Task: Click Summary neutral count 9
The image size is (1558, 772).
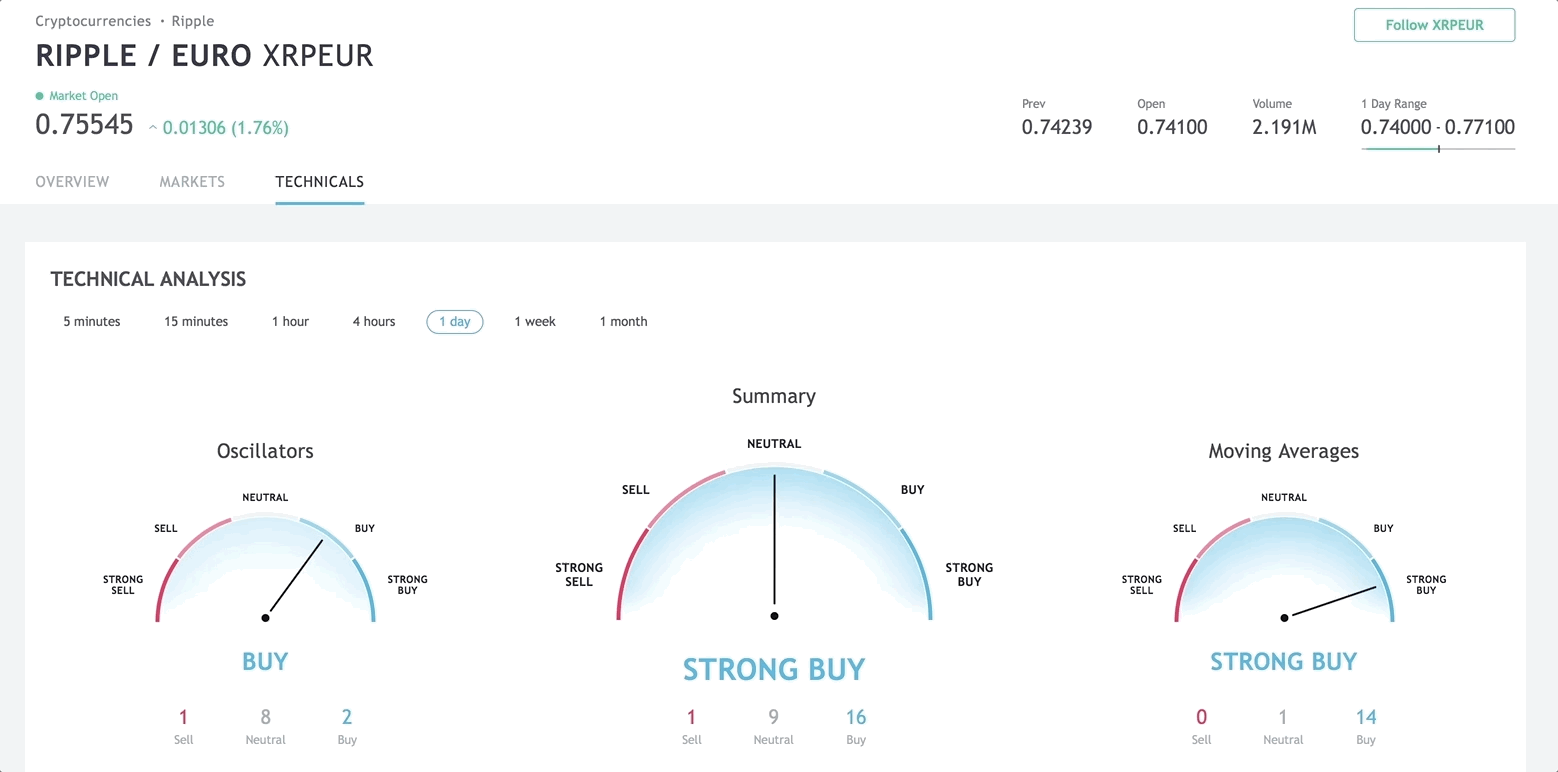Action: point(773,717)
